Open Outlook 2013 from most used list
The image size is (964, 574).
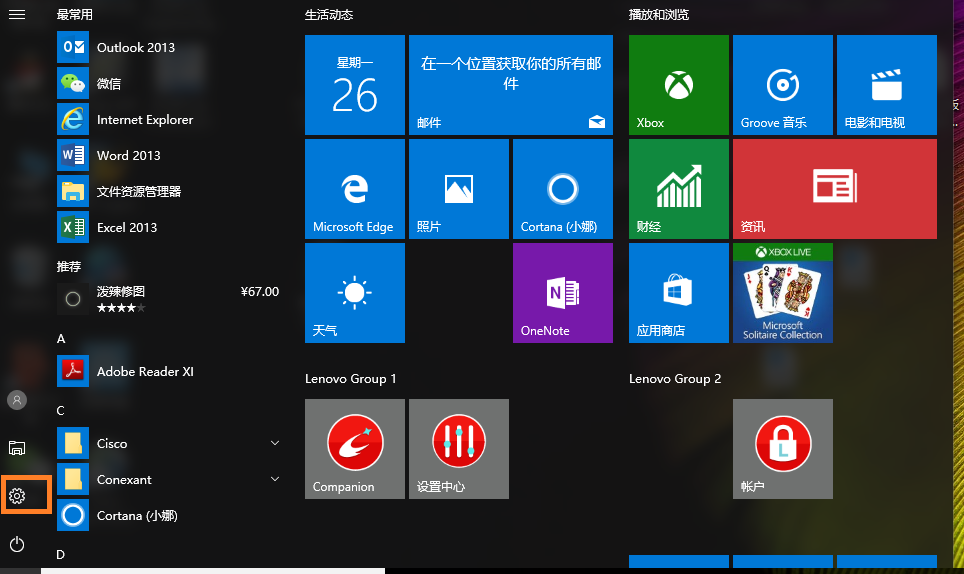pos(135,47)
